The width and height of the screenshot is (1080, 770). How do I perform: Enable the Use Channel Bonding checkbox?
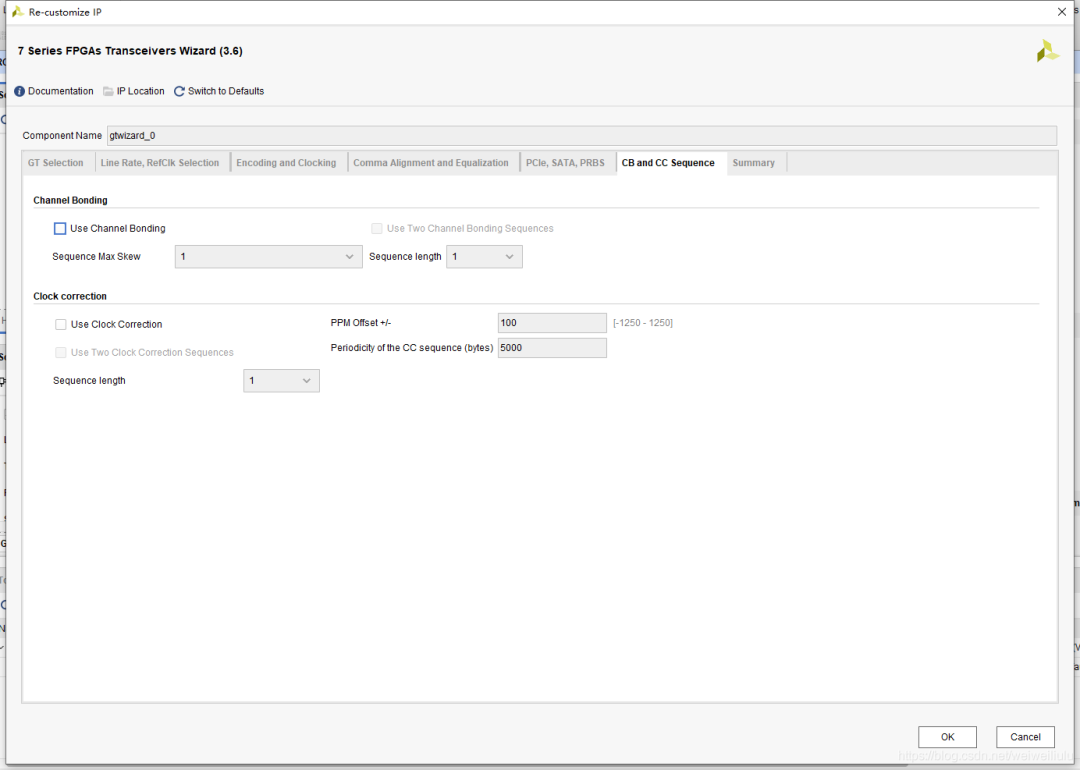tap(60, 229)
